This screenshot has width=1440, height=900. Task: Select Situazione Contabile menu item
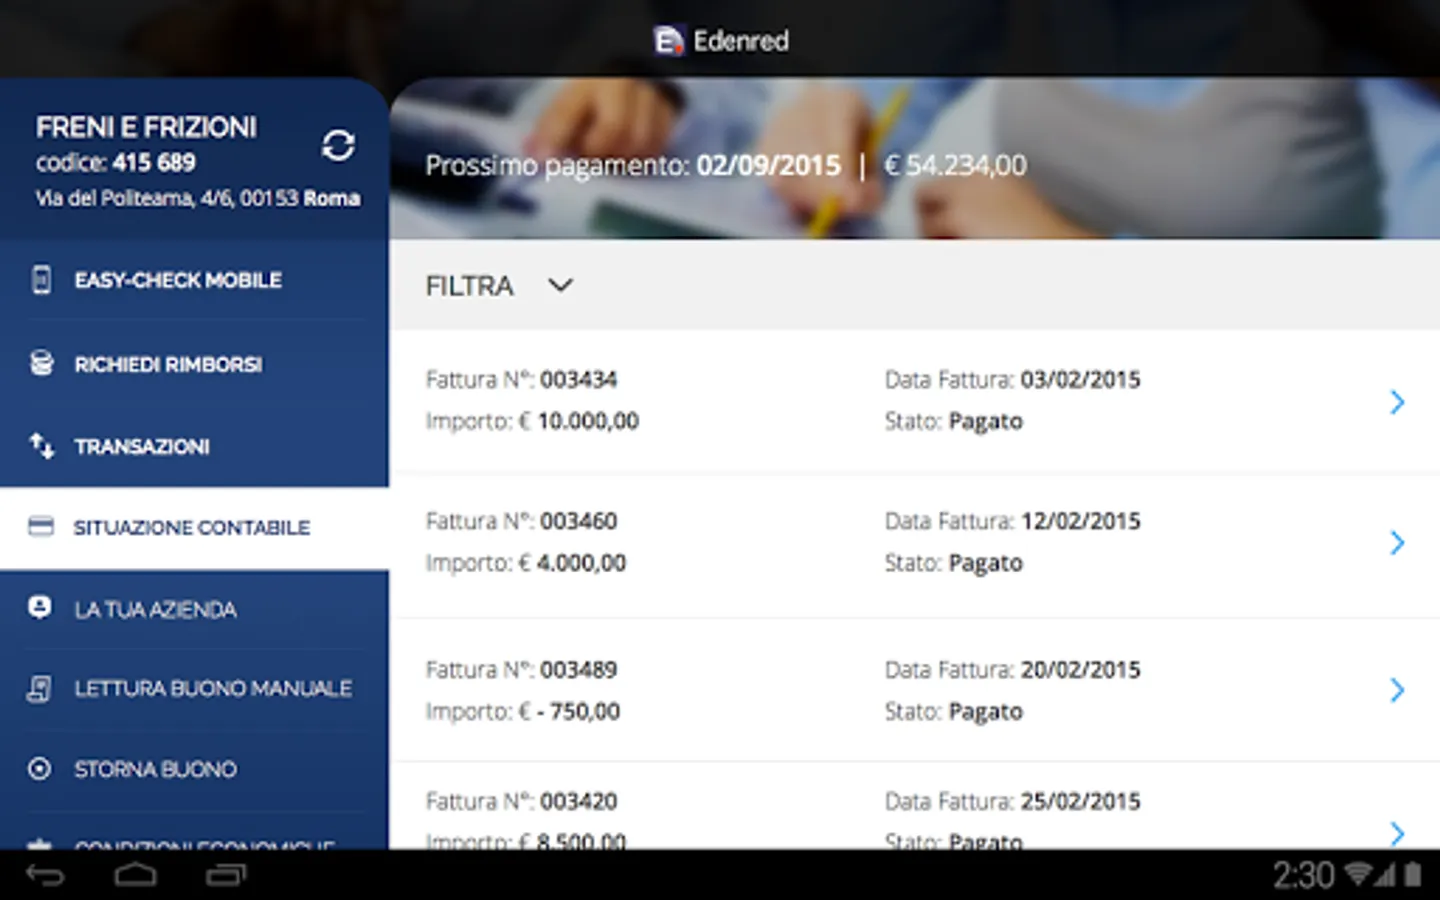195,528
